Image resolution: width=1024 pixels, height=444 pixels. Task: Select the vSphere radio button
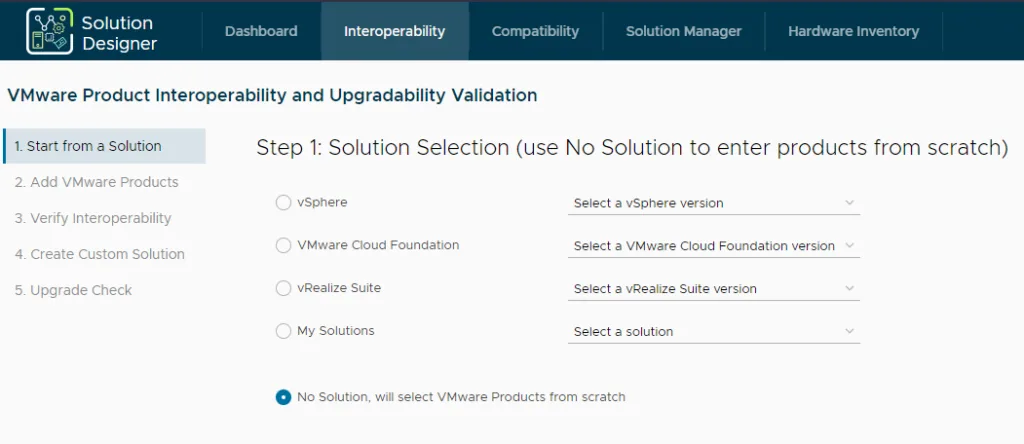click(x=283, y=203)
